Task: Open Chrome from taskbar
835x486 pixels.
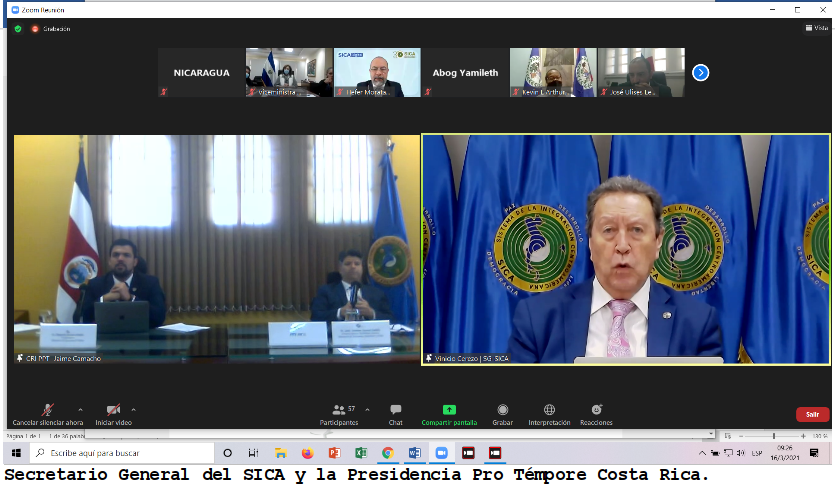Action: click(388, 453)
